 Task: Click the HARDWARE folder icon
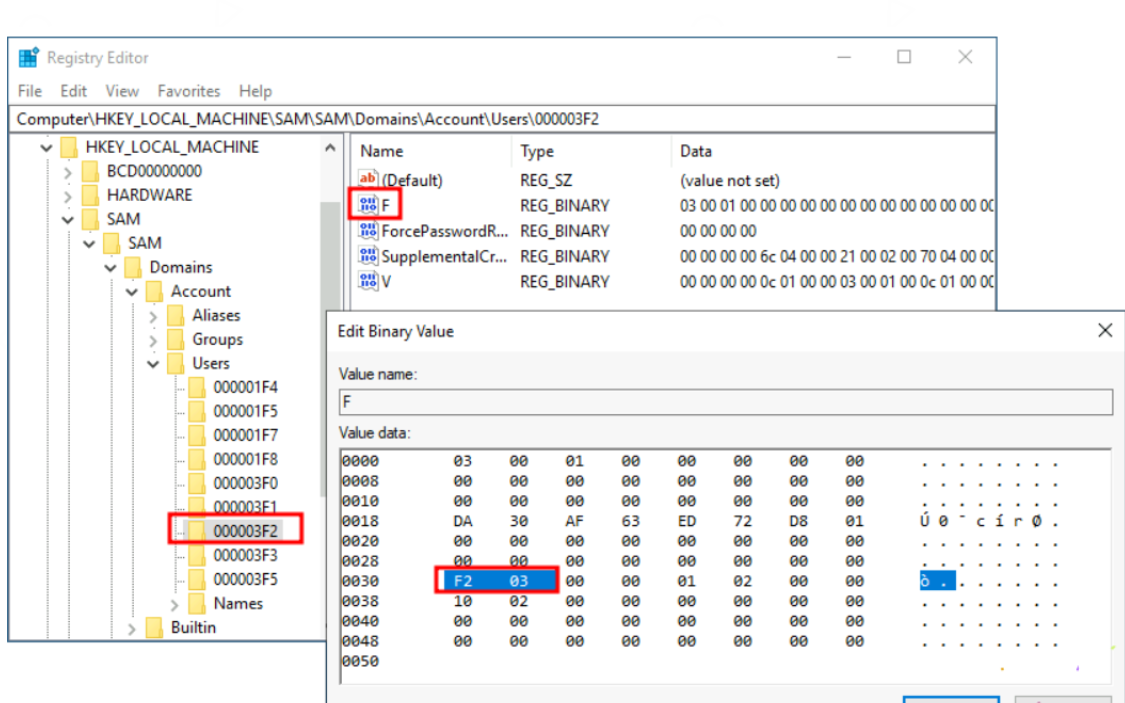coord(90,195)
